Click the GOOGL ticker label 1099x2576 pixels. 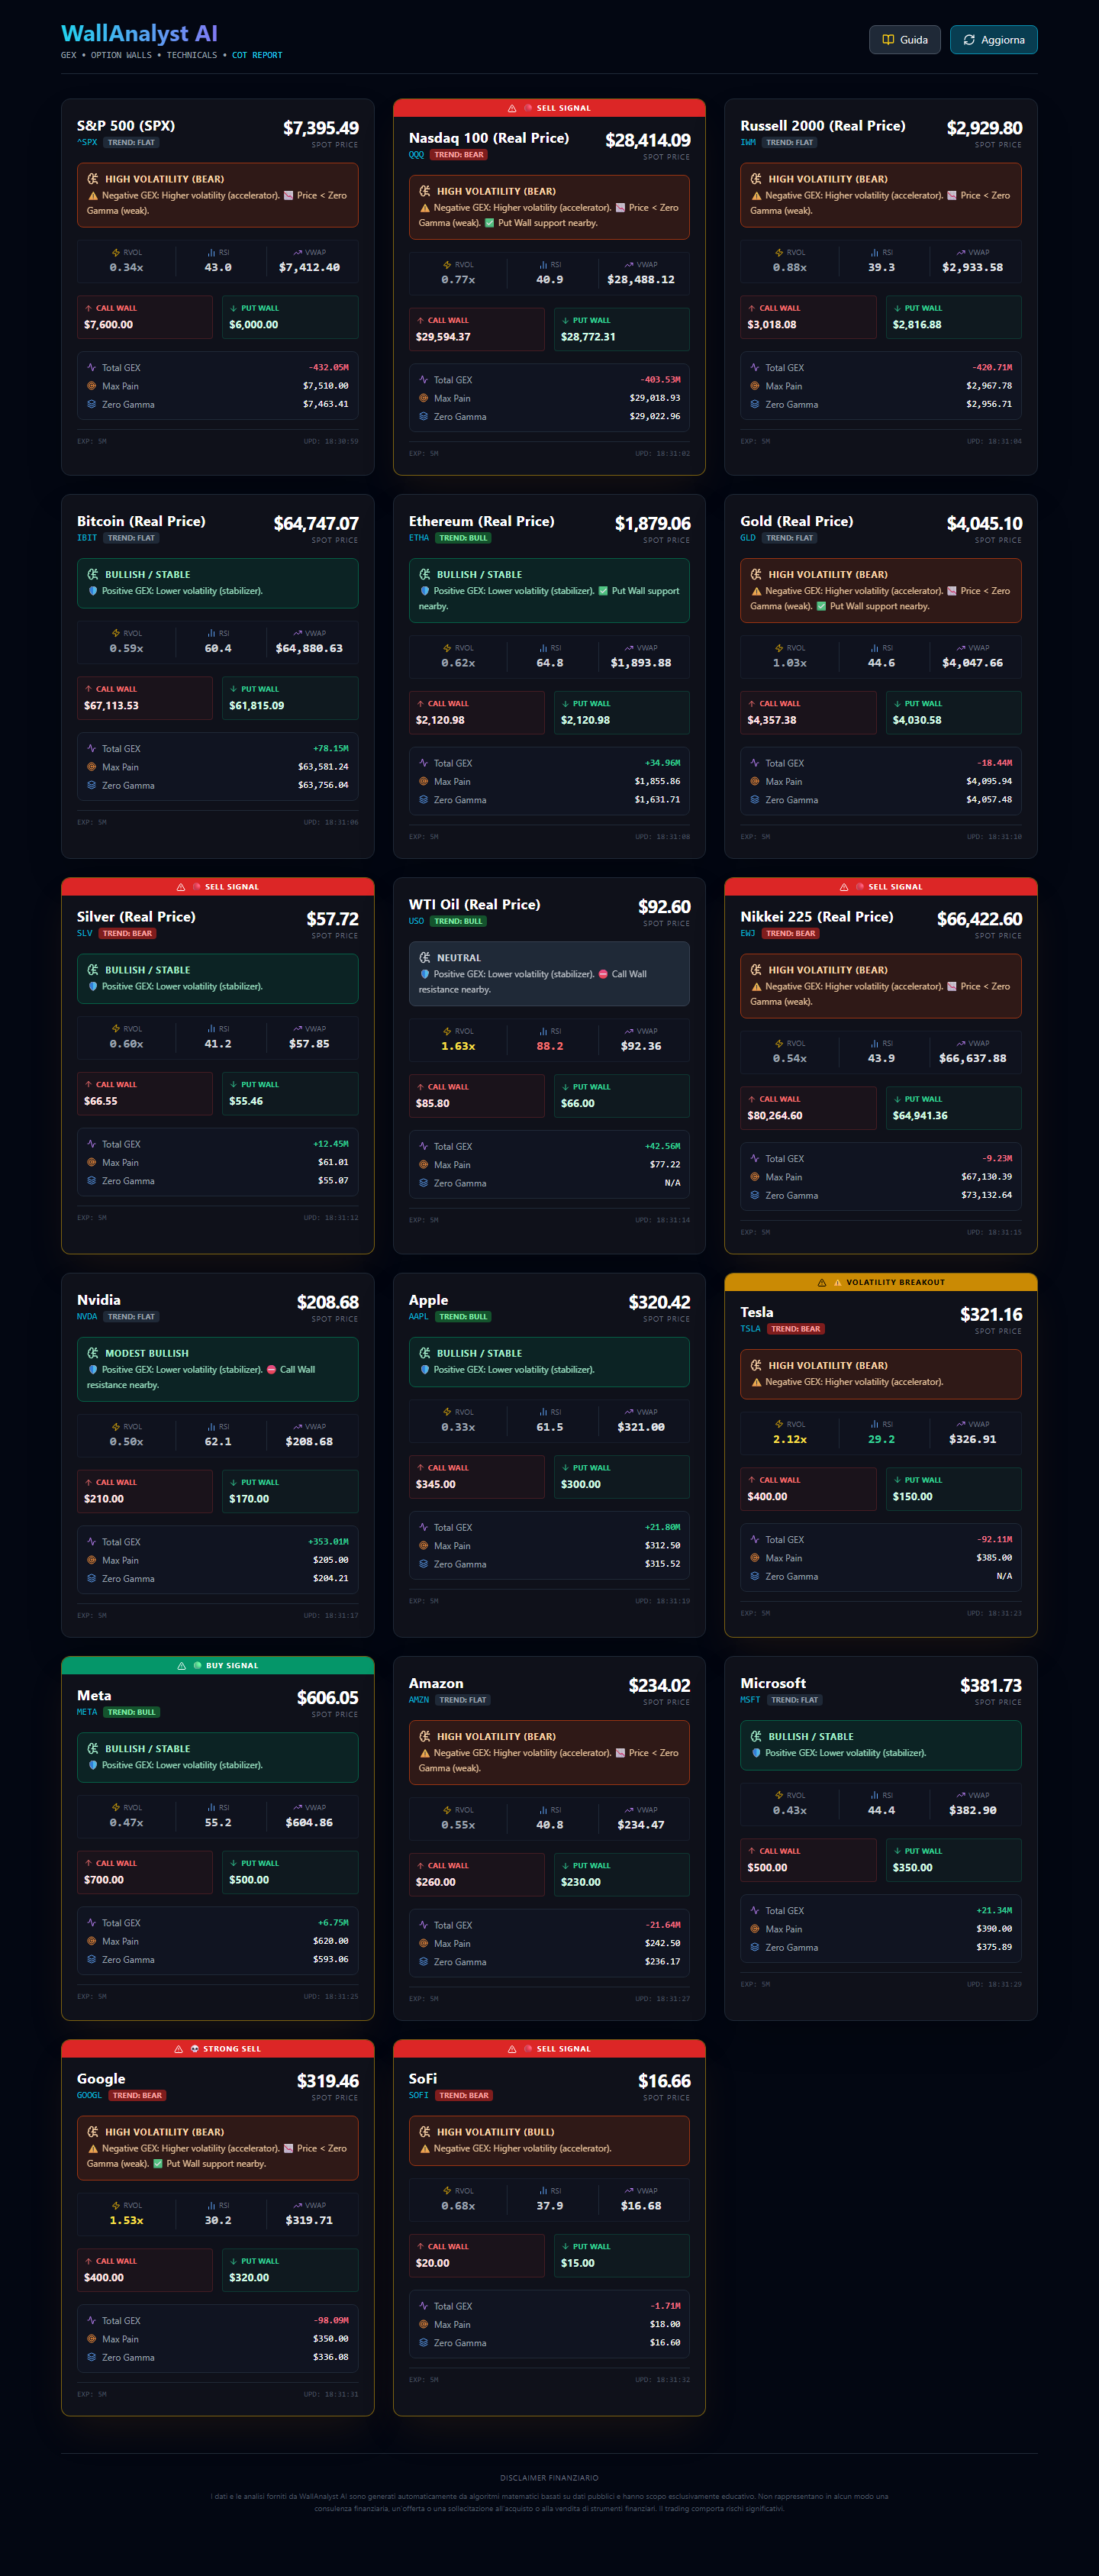89,2095
